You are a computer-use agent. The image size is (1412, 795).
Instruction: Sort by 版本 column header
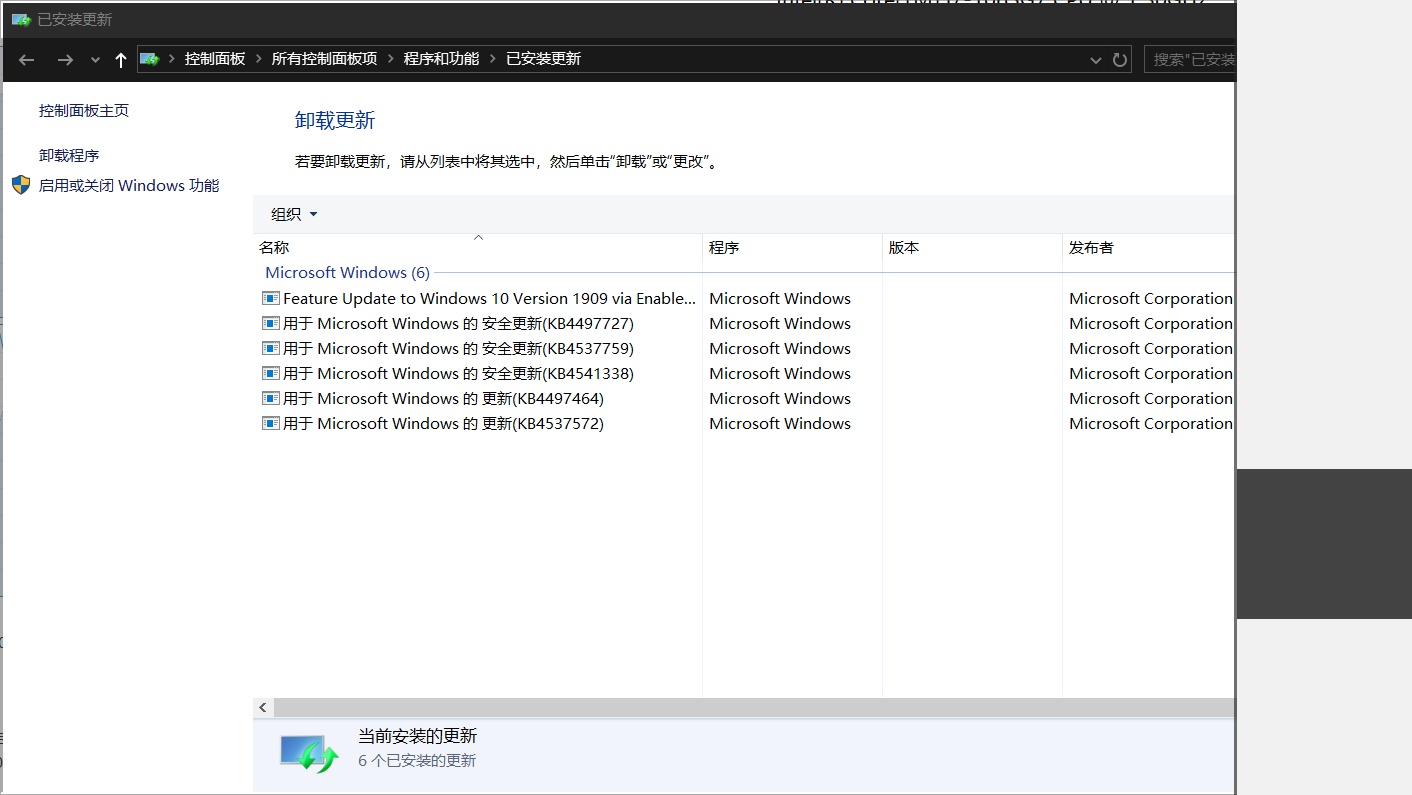972,248
